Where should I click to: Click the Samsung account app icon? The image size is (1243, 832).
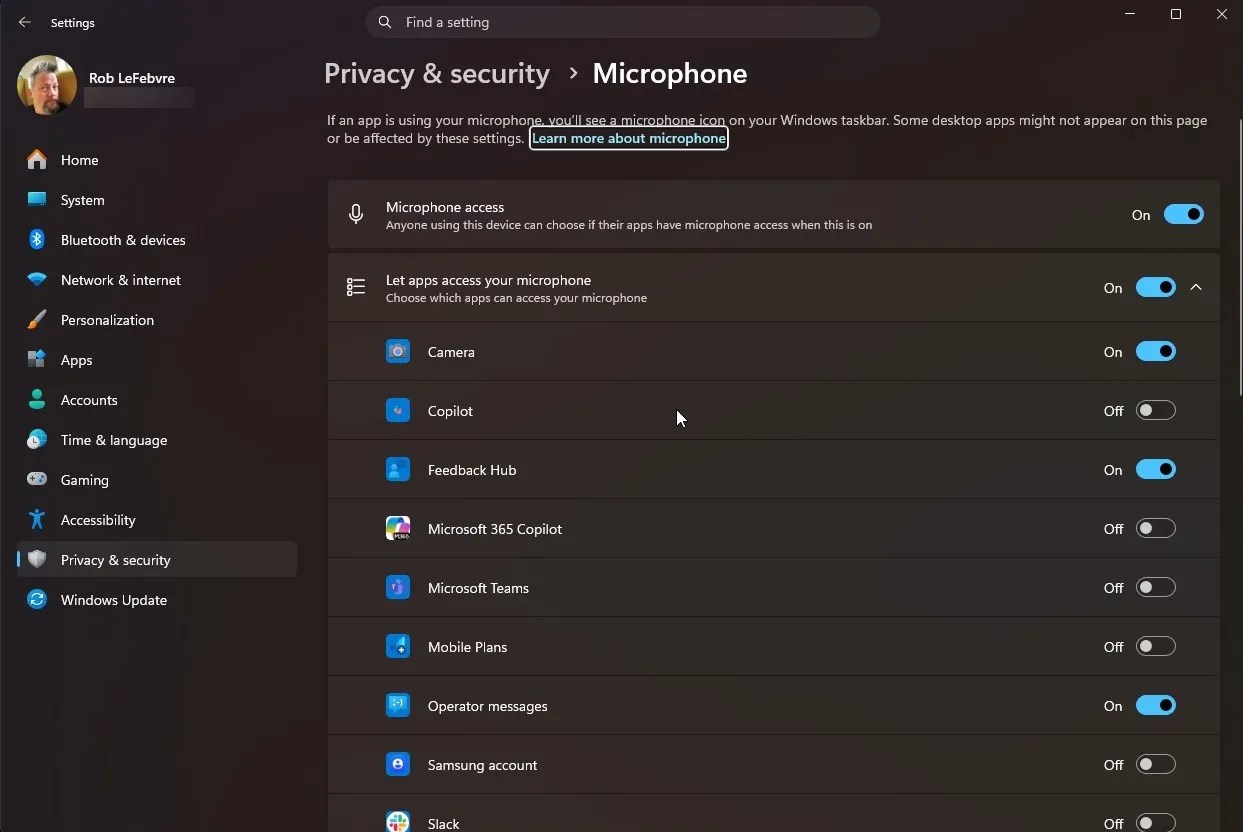(398, 765)
